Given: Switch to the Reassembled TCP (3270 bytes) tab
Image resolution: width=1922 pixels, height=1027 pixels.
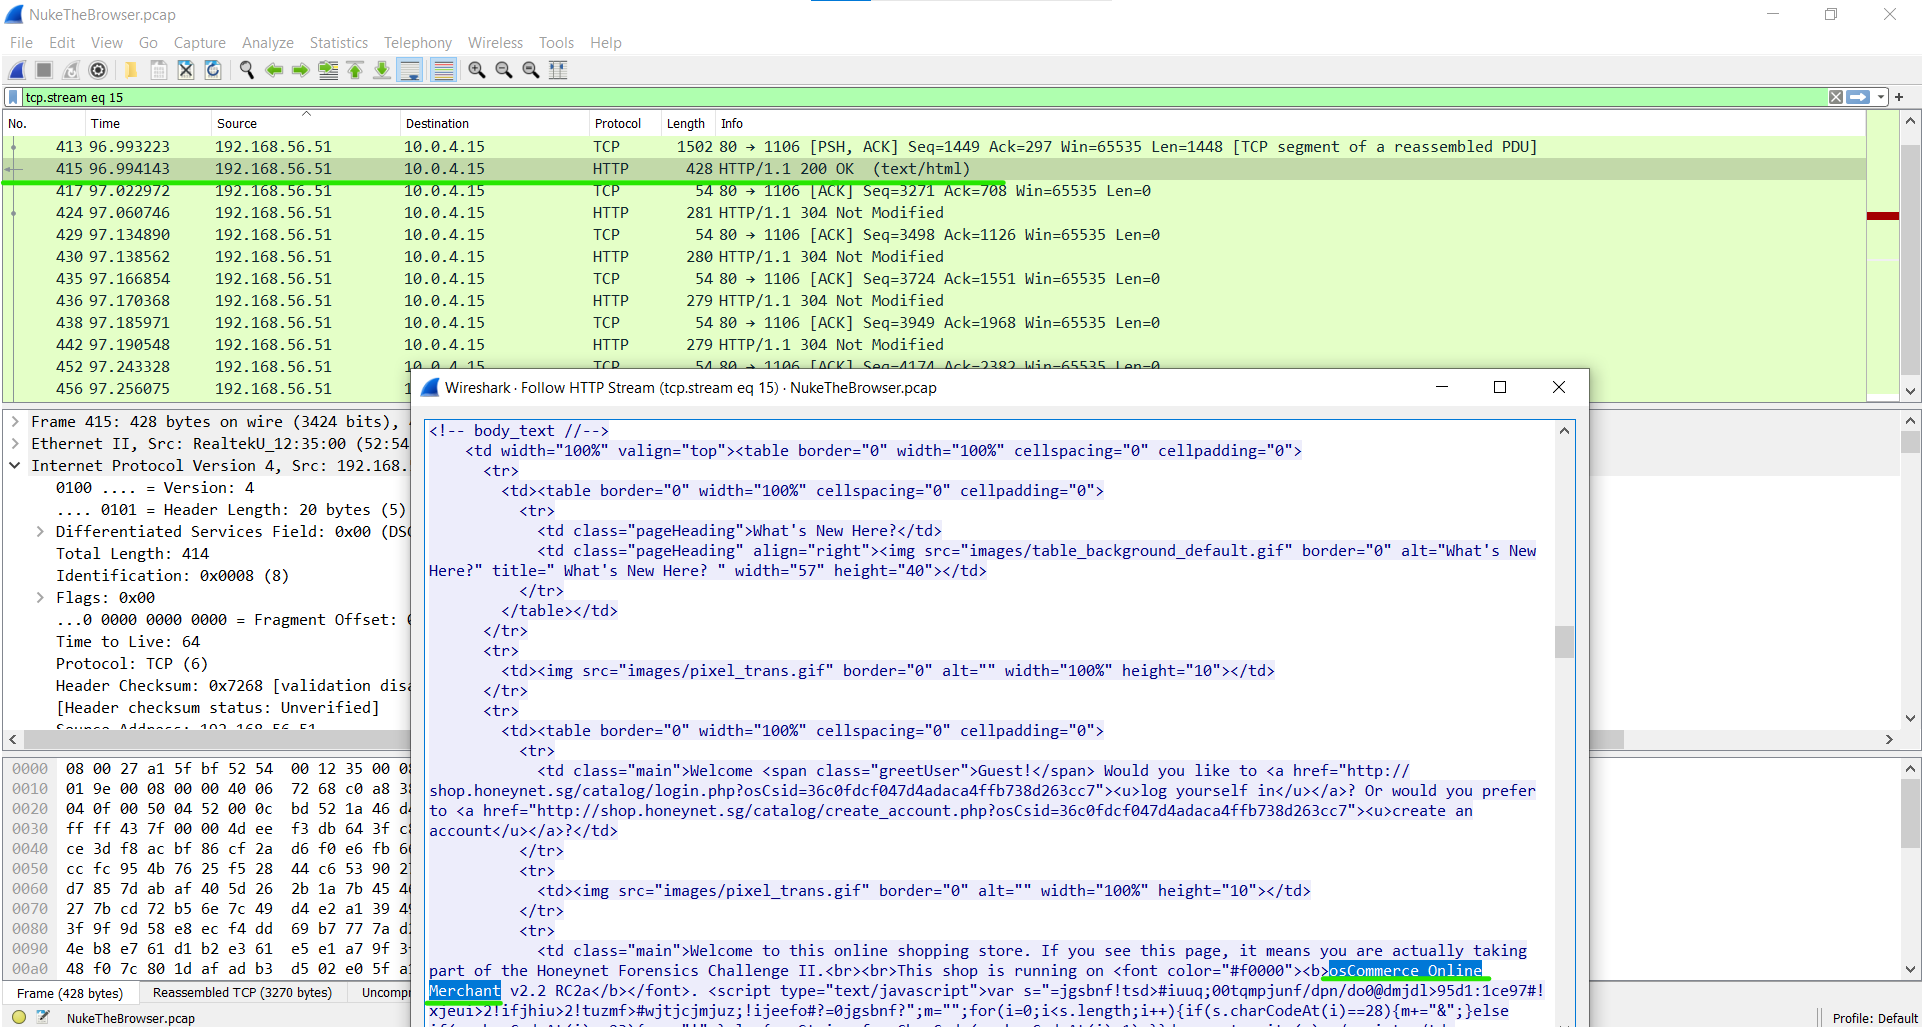Looking at the screenshot, I should tap(242, 993).
